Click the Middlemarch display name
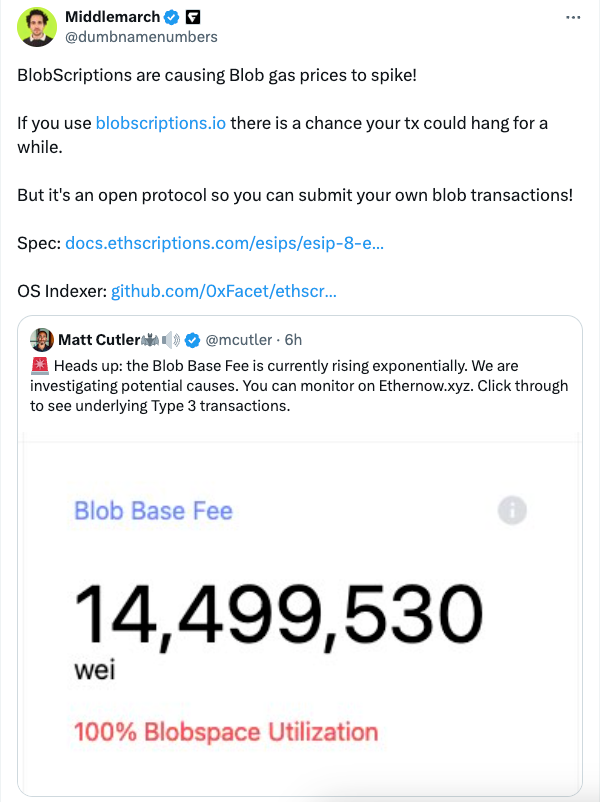Screen dimensions: 600x802 pos(113,17)
